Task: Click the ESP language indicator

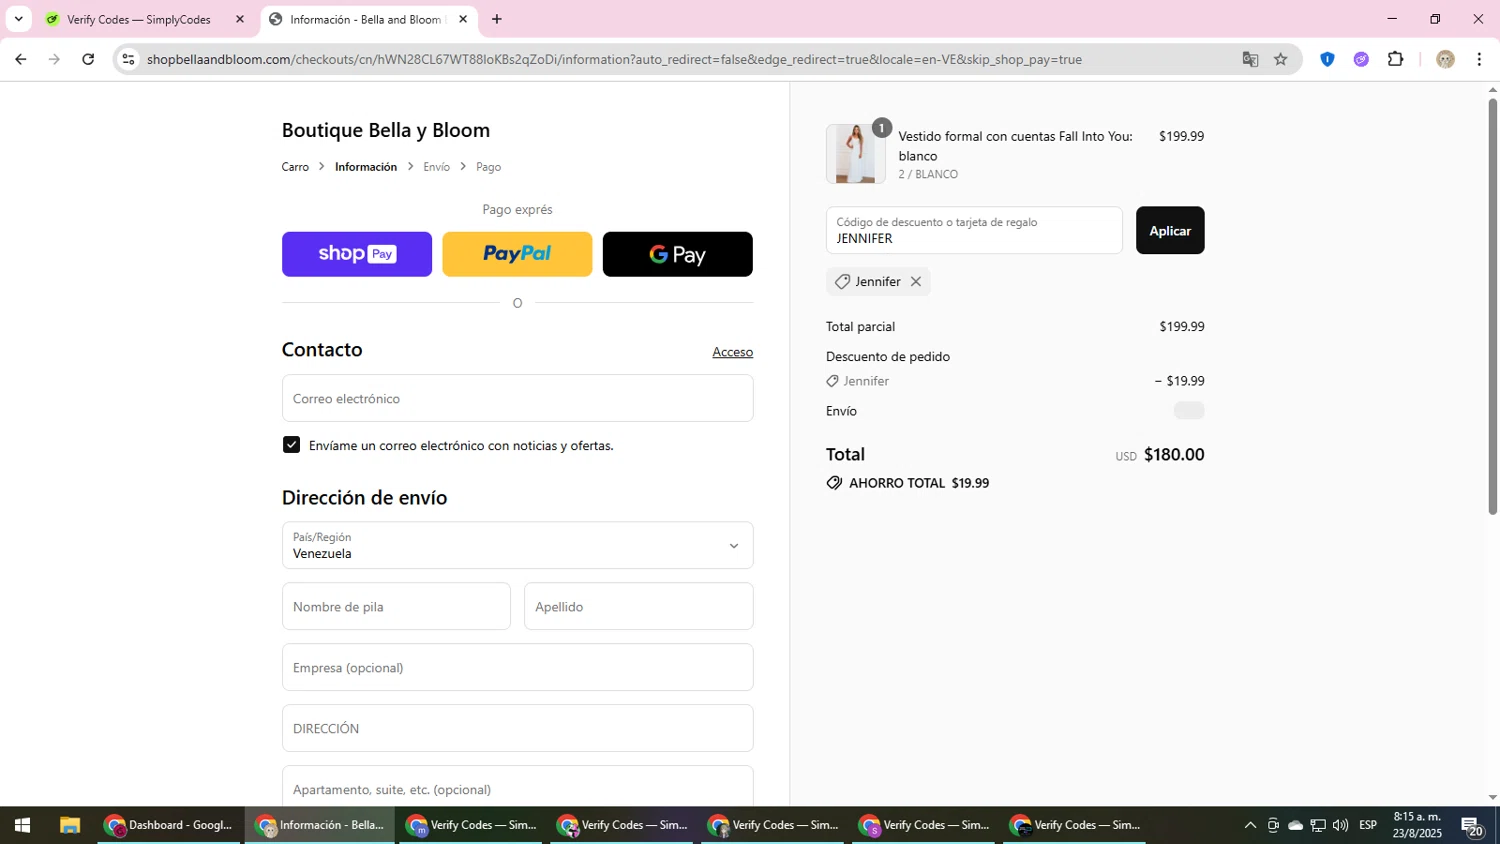Action: click(1368, 825)
